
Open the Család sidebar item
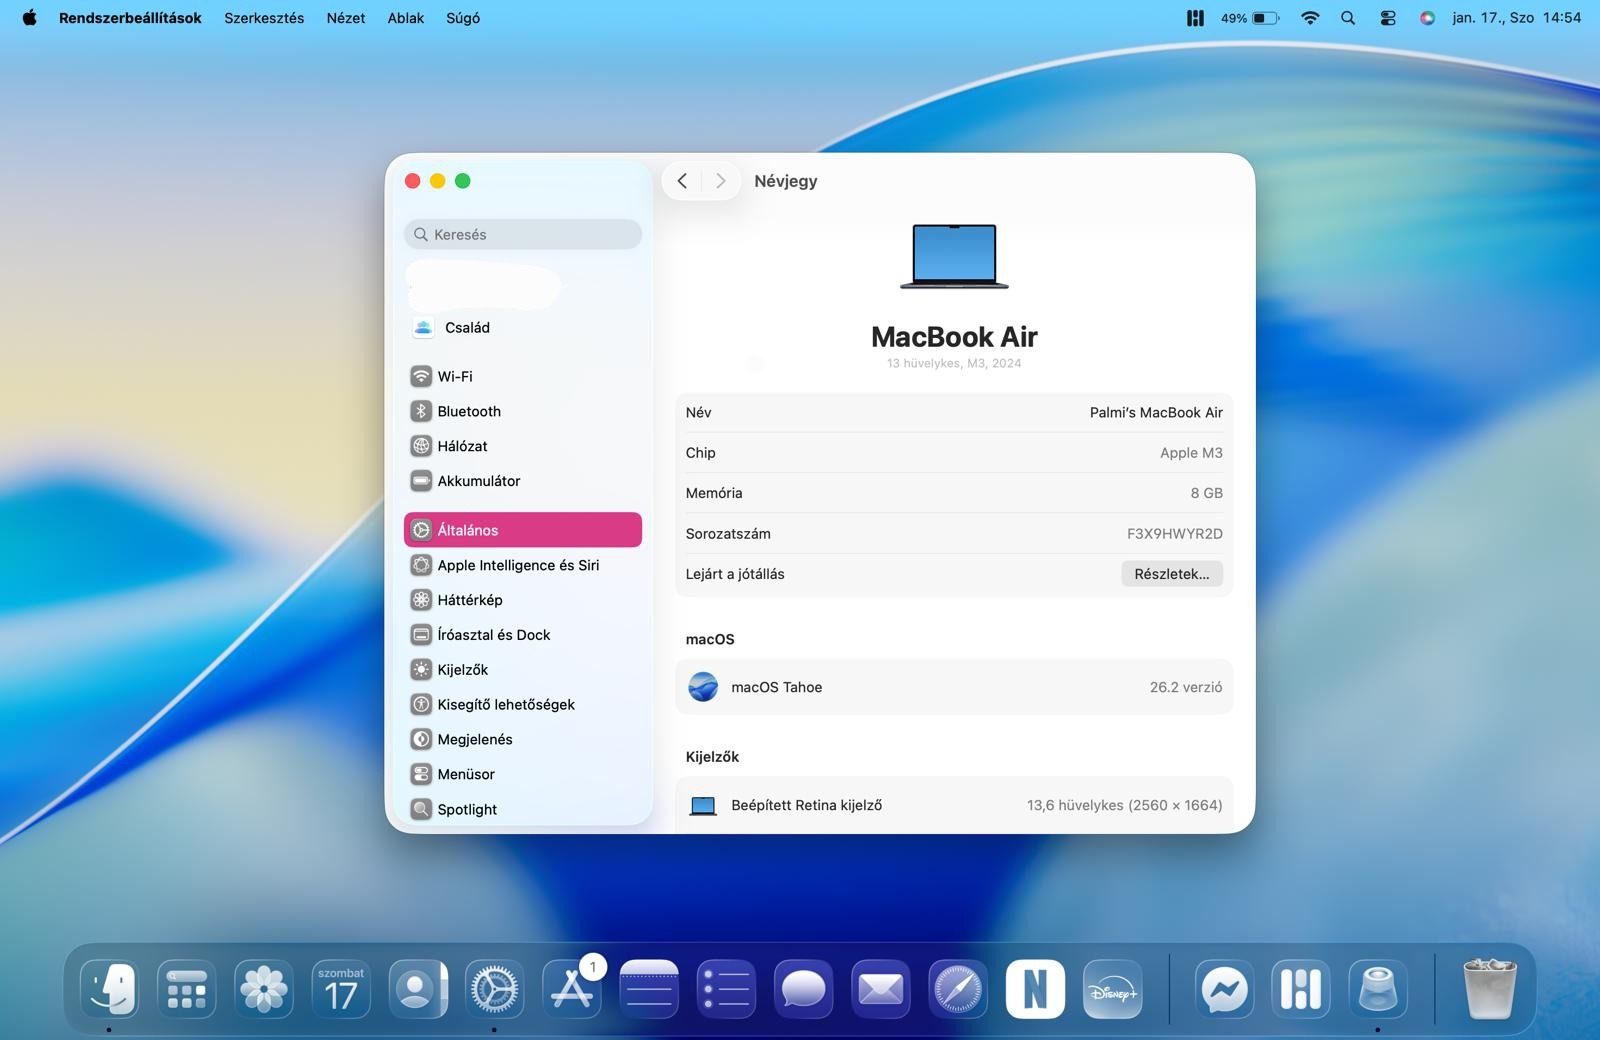[523, 328]
